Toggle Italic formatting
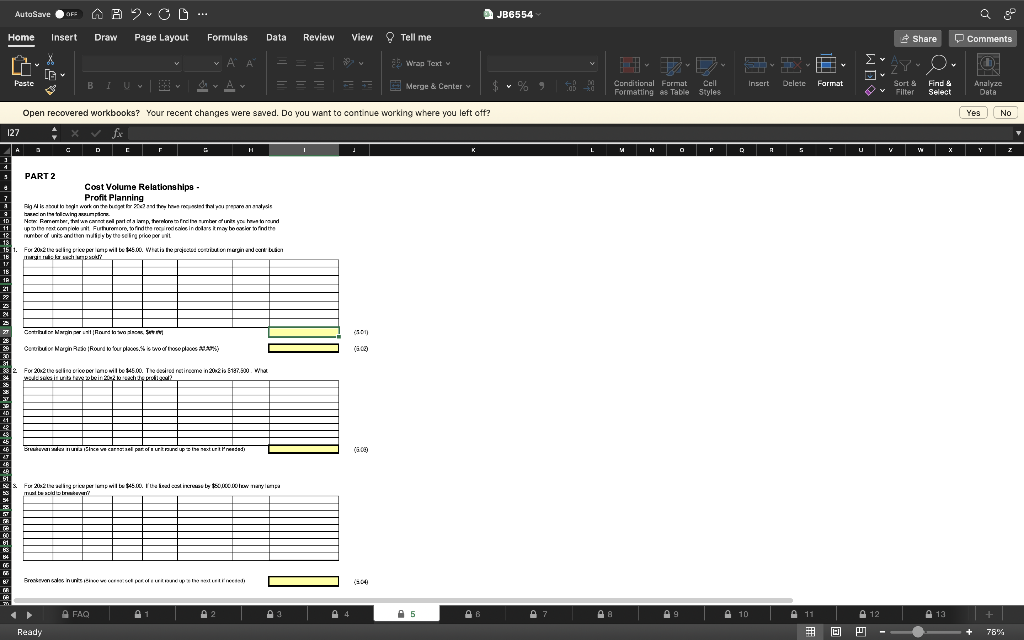This screenshot has height=640, width=1024. (x=108, y=86)
